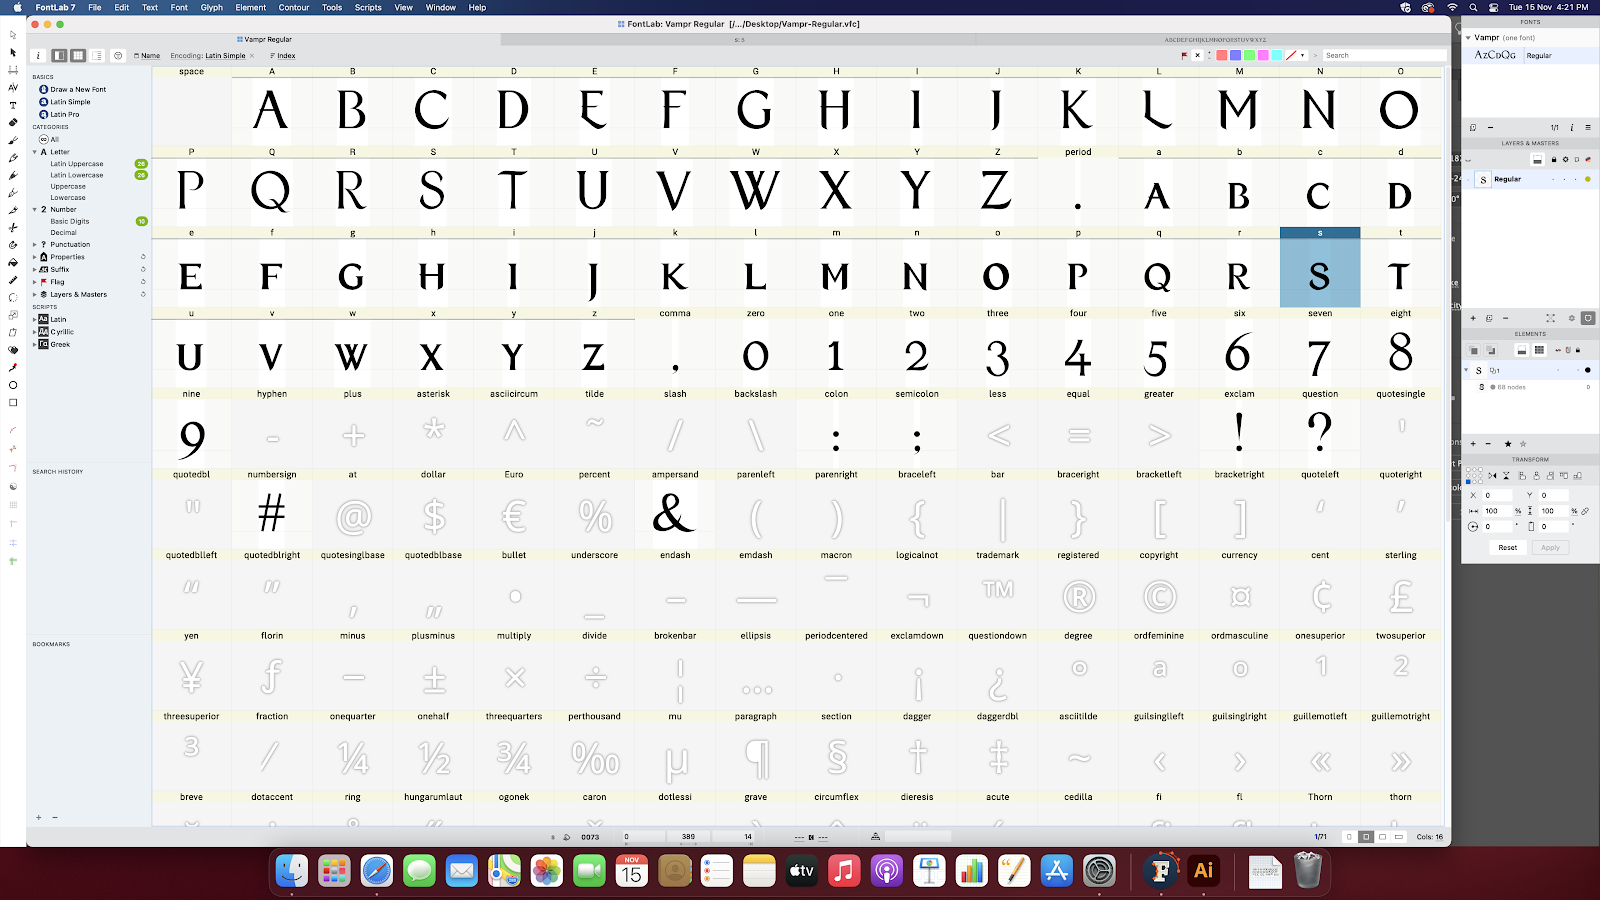Select the ampersand glyph cell
Screen dimensions: 1600x900
click(675, 508)
